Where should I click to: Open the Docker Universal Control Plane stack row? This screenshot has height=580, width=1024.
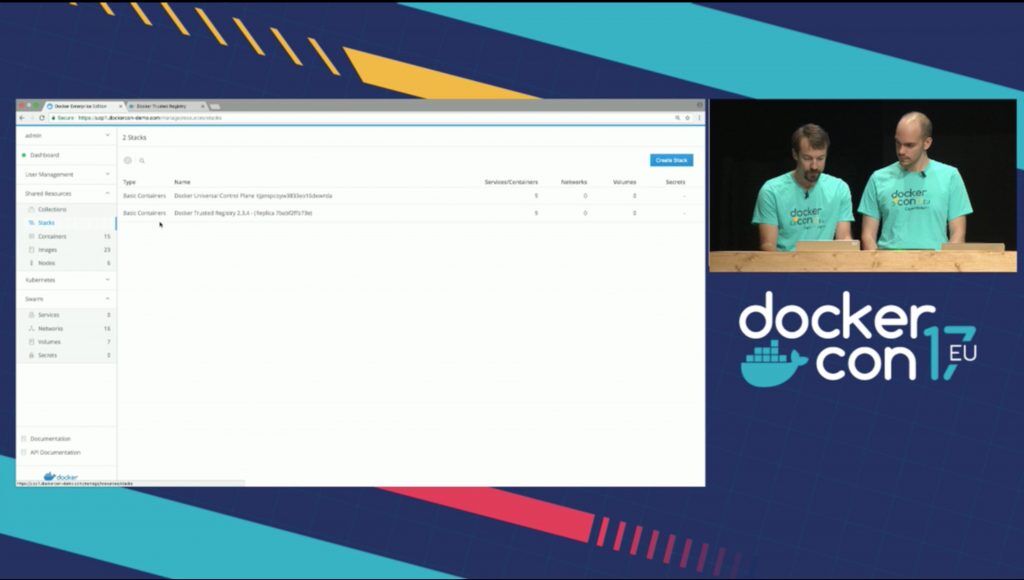[x=253, y=196]
